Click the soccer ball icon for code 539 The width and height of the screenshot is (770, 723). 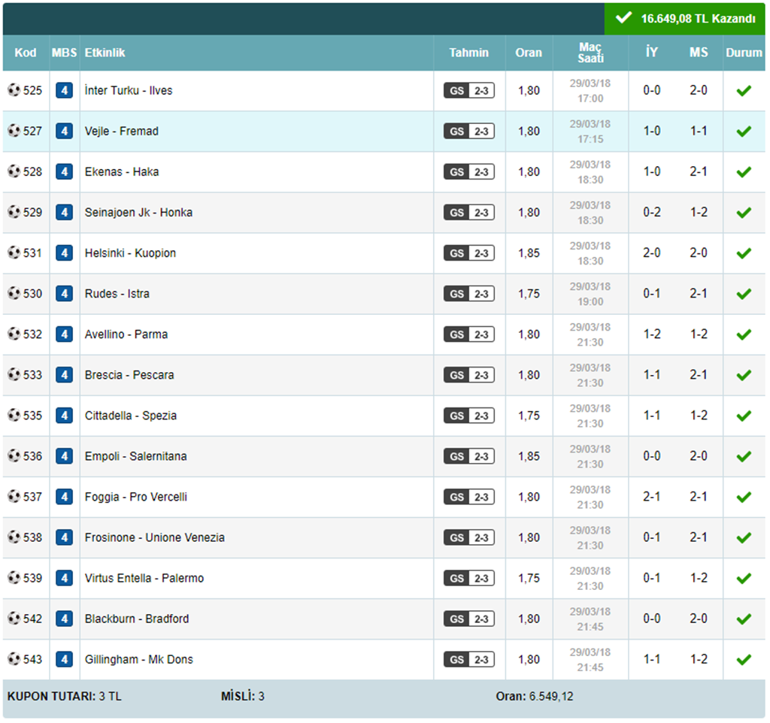(14, 578)
